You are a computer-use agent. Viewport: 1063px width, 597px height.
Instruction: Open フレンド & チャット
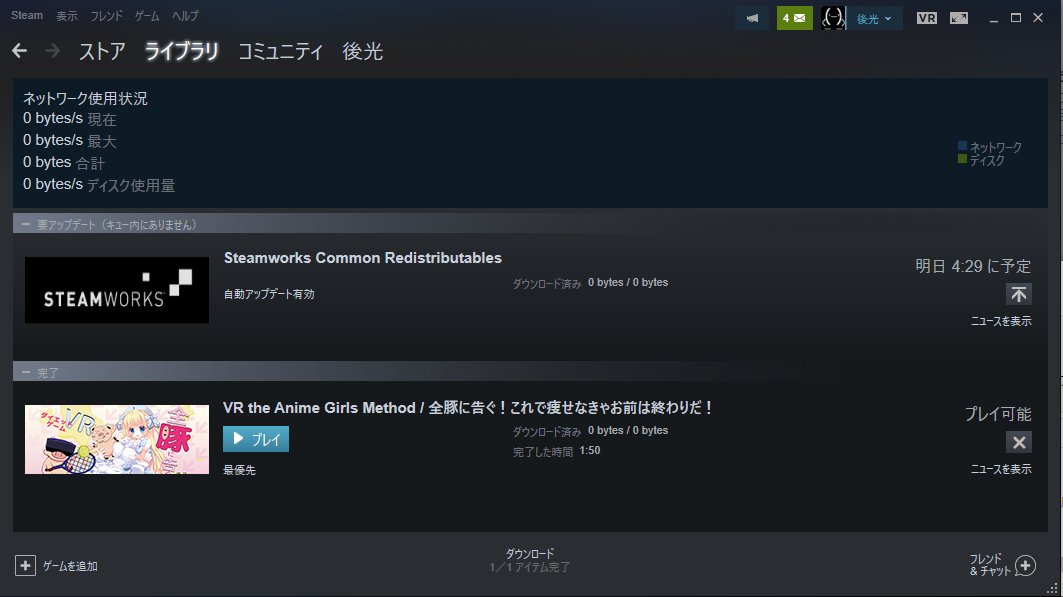[989, 564]
